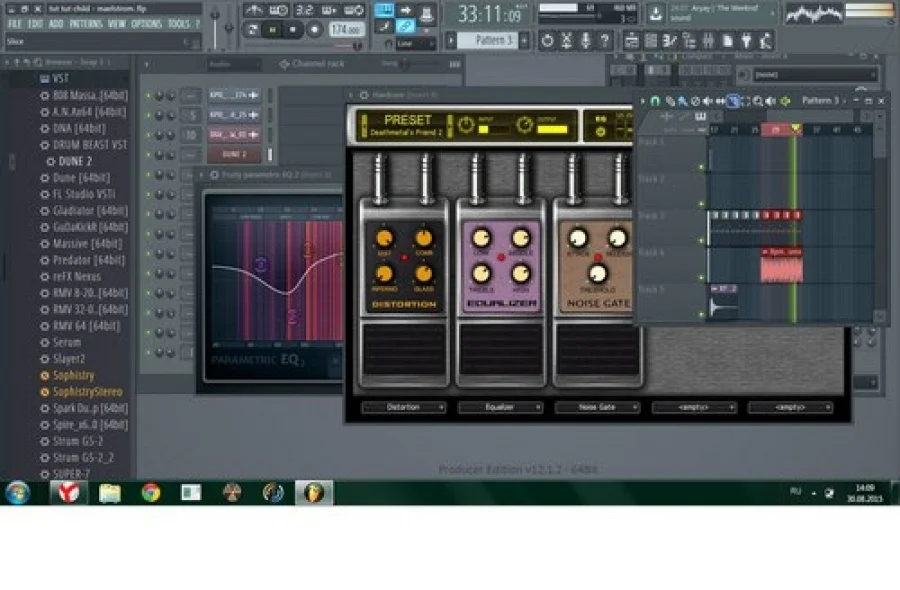Click the download content library icon
The height and width of the screenshot is (590, 900).
pos(656,14)
